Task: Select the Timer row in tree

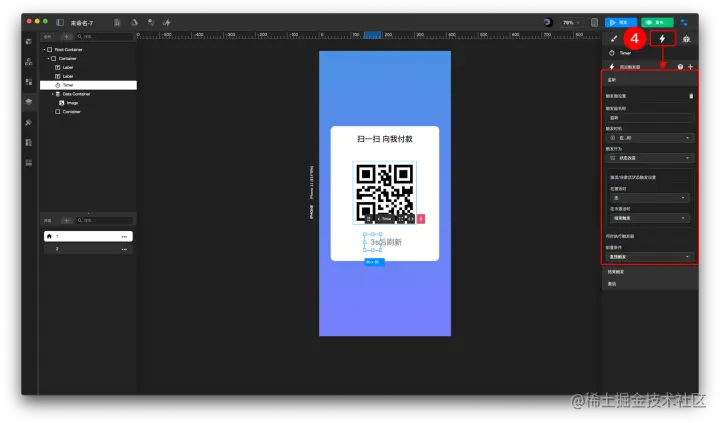Action: tap(88, 85)
